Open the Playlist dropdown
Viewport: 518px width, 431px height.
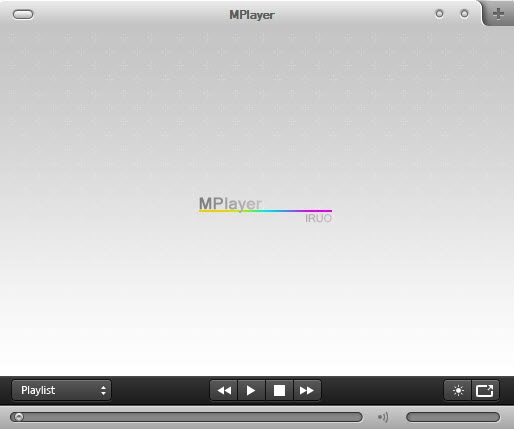pos(61,390)
